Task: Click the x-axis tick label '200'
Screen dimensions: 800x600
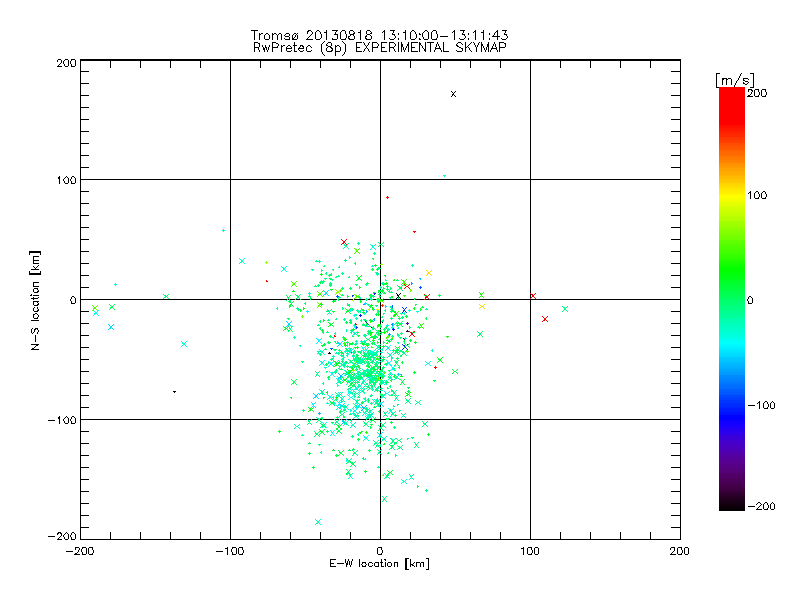Action: pyautogui.click(x=680, y=551)
